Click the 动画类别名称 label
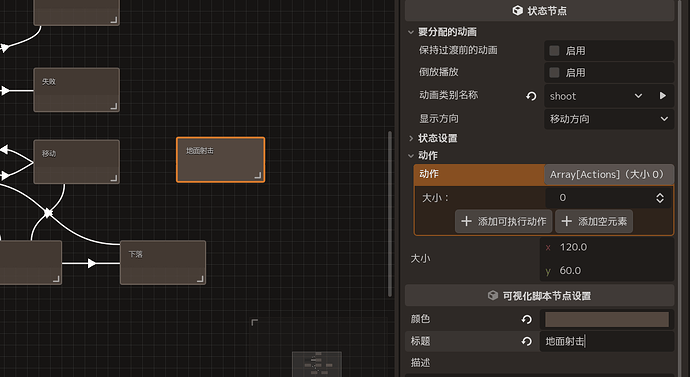This screenshot has height=377, width=690. tap(448, 95)
